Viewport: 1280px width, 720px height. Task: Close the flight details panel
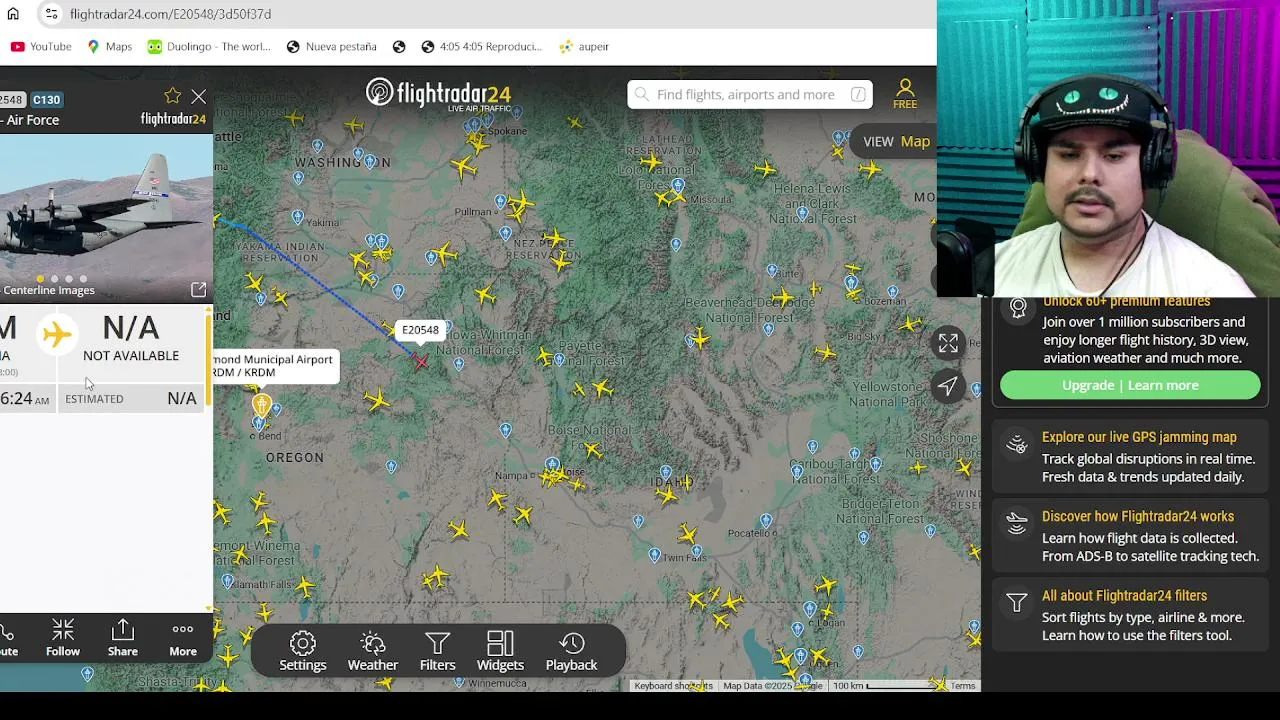point(198,96)
